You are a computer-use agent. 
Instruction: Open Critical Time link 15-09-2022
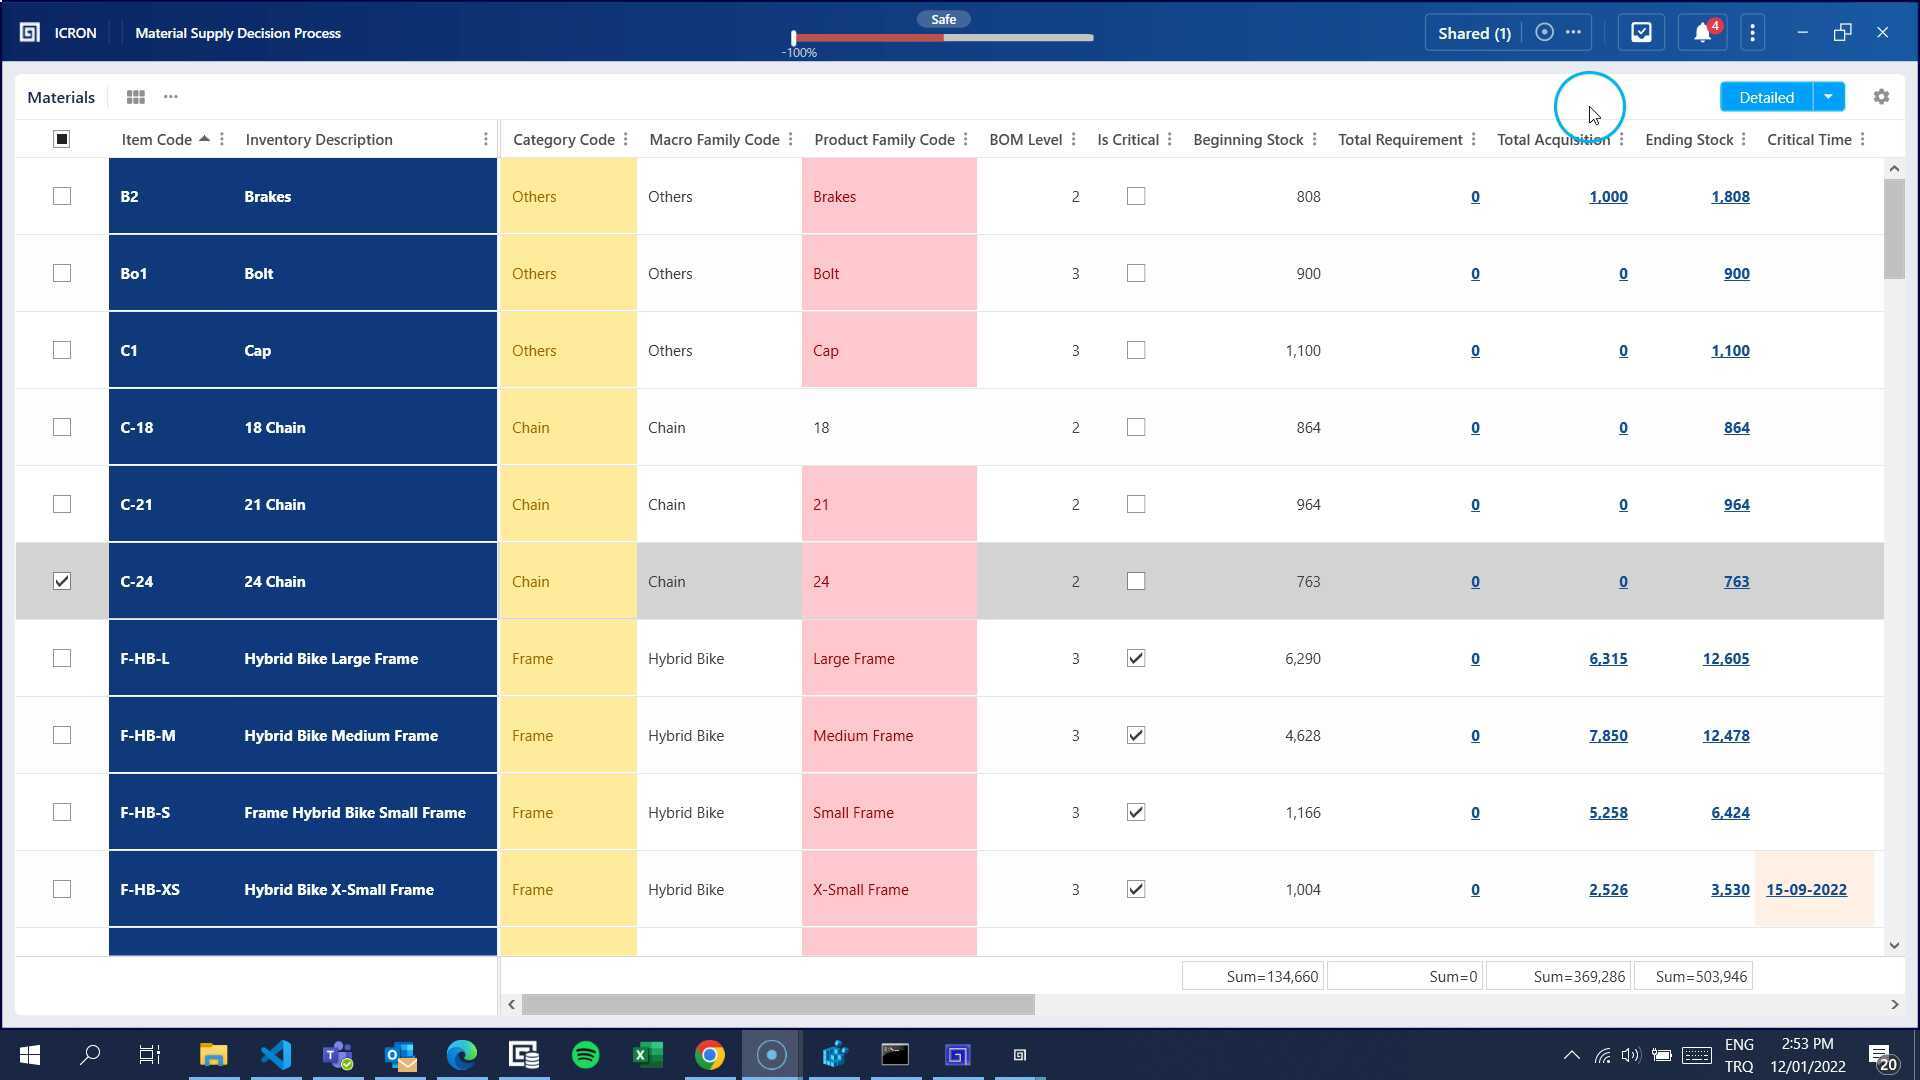(x=1806, y=889)
